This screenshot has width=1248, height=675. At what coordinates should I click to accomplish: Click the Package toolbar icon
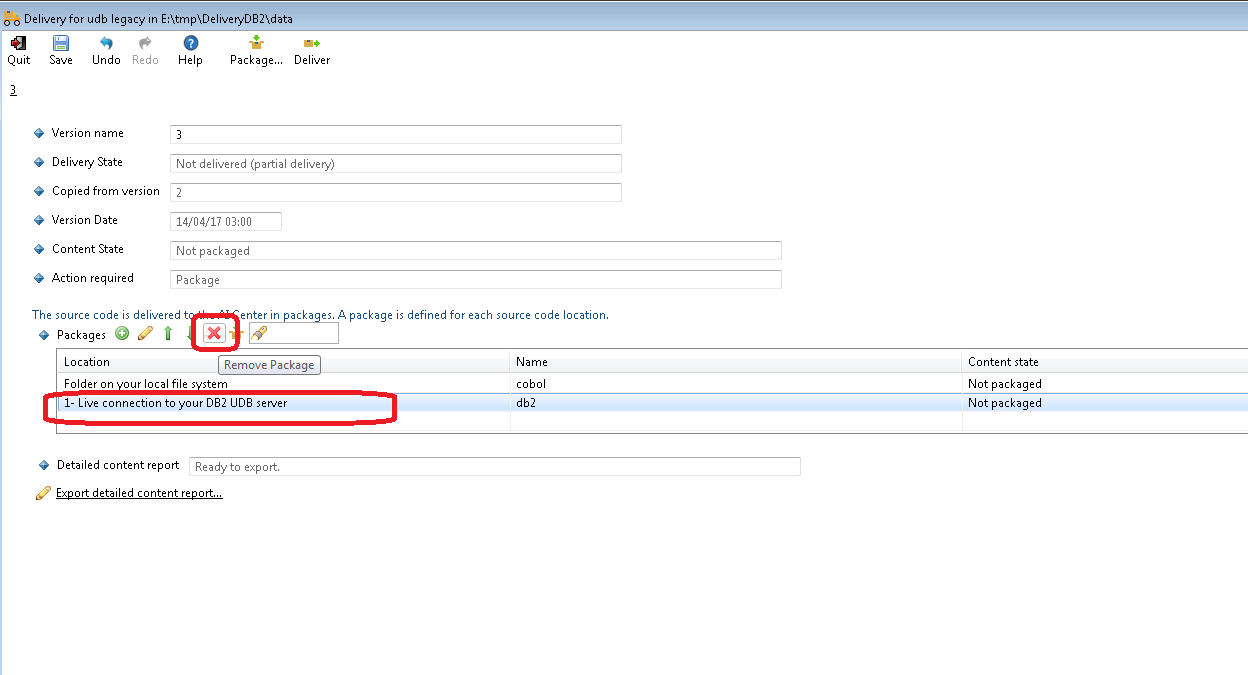[256, 44]
